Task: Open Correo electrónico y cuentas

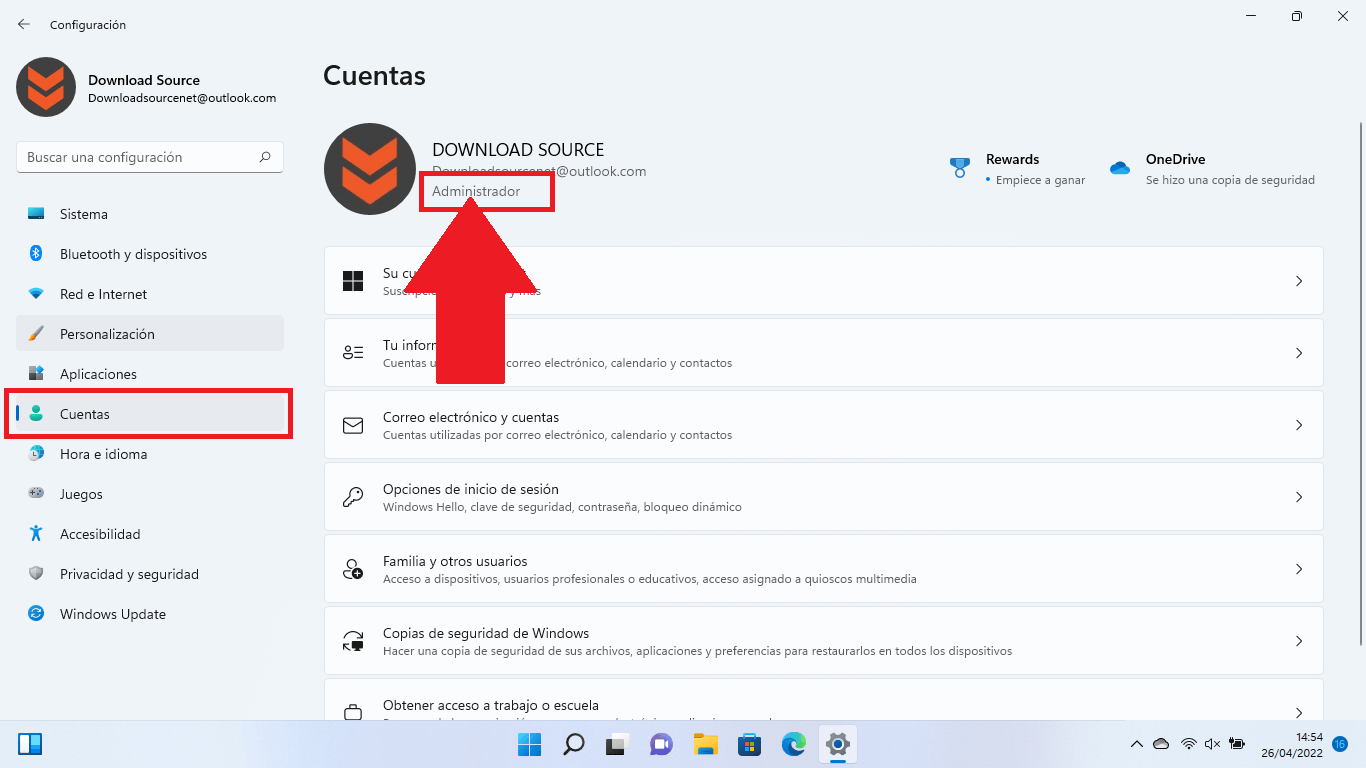Action: pos(823,425)
